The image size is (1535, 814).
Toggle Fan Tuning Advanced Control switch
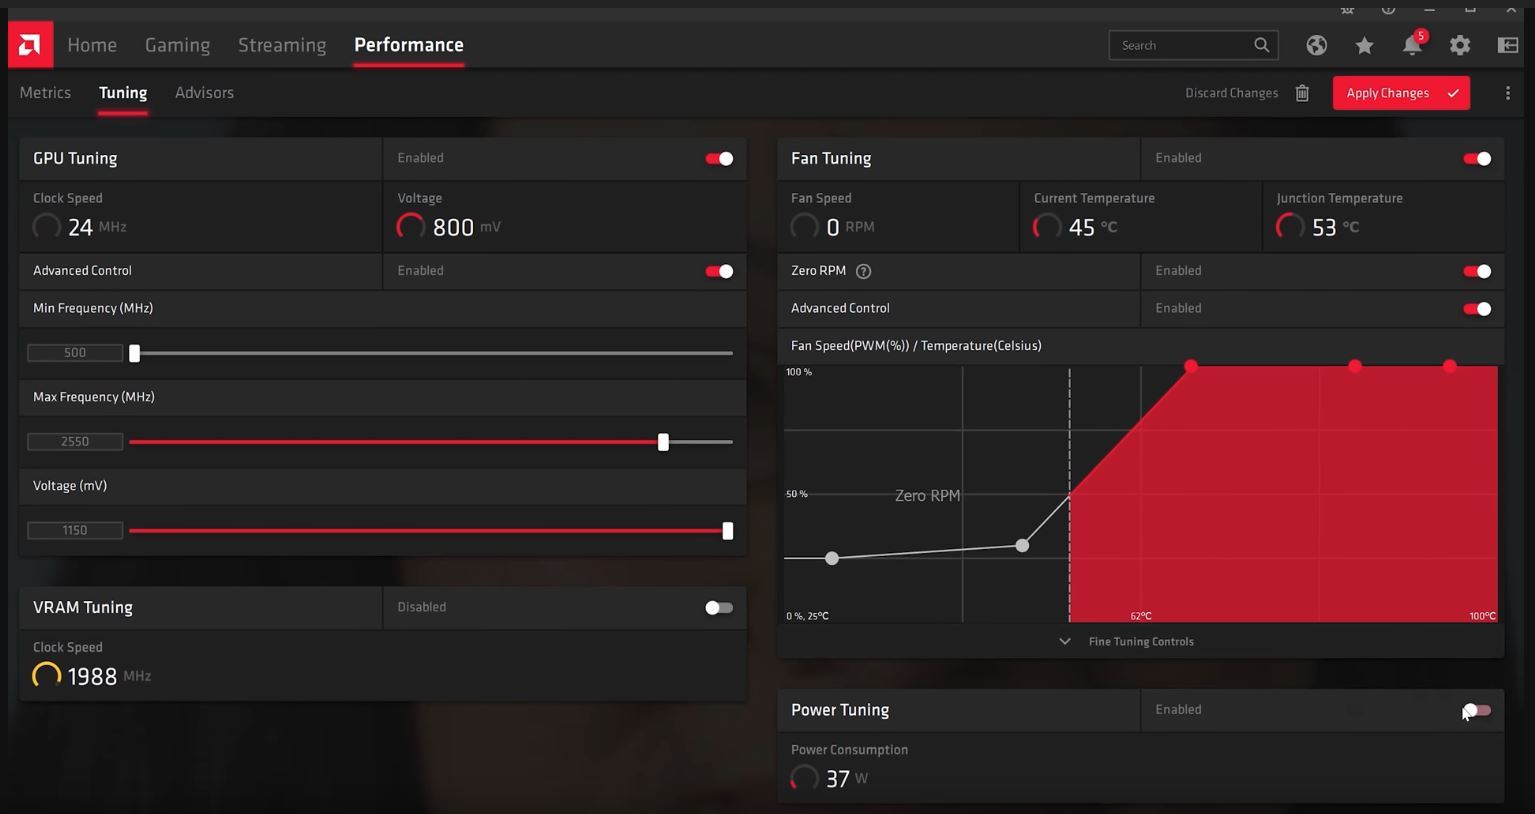[1477, 309]
